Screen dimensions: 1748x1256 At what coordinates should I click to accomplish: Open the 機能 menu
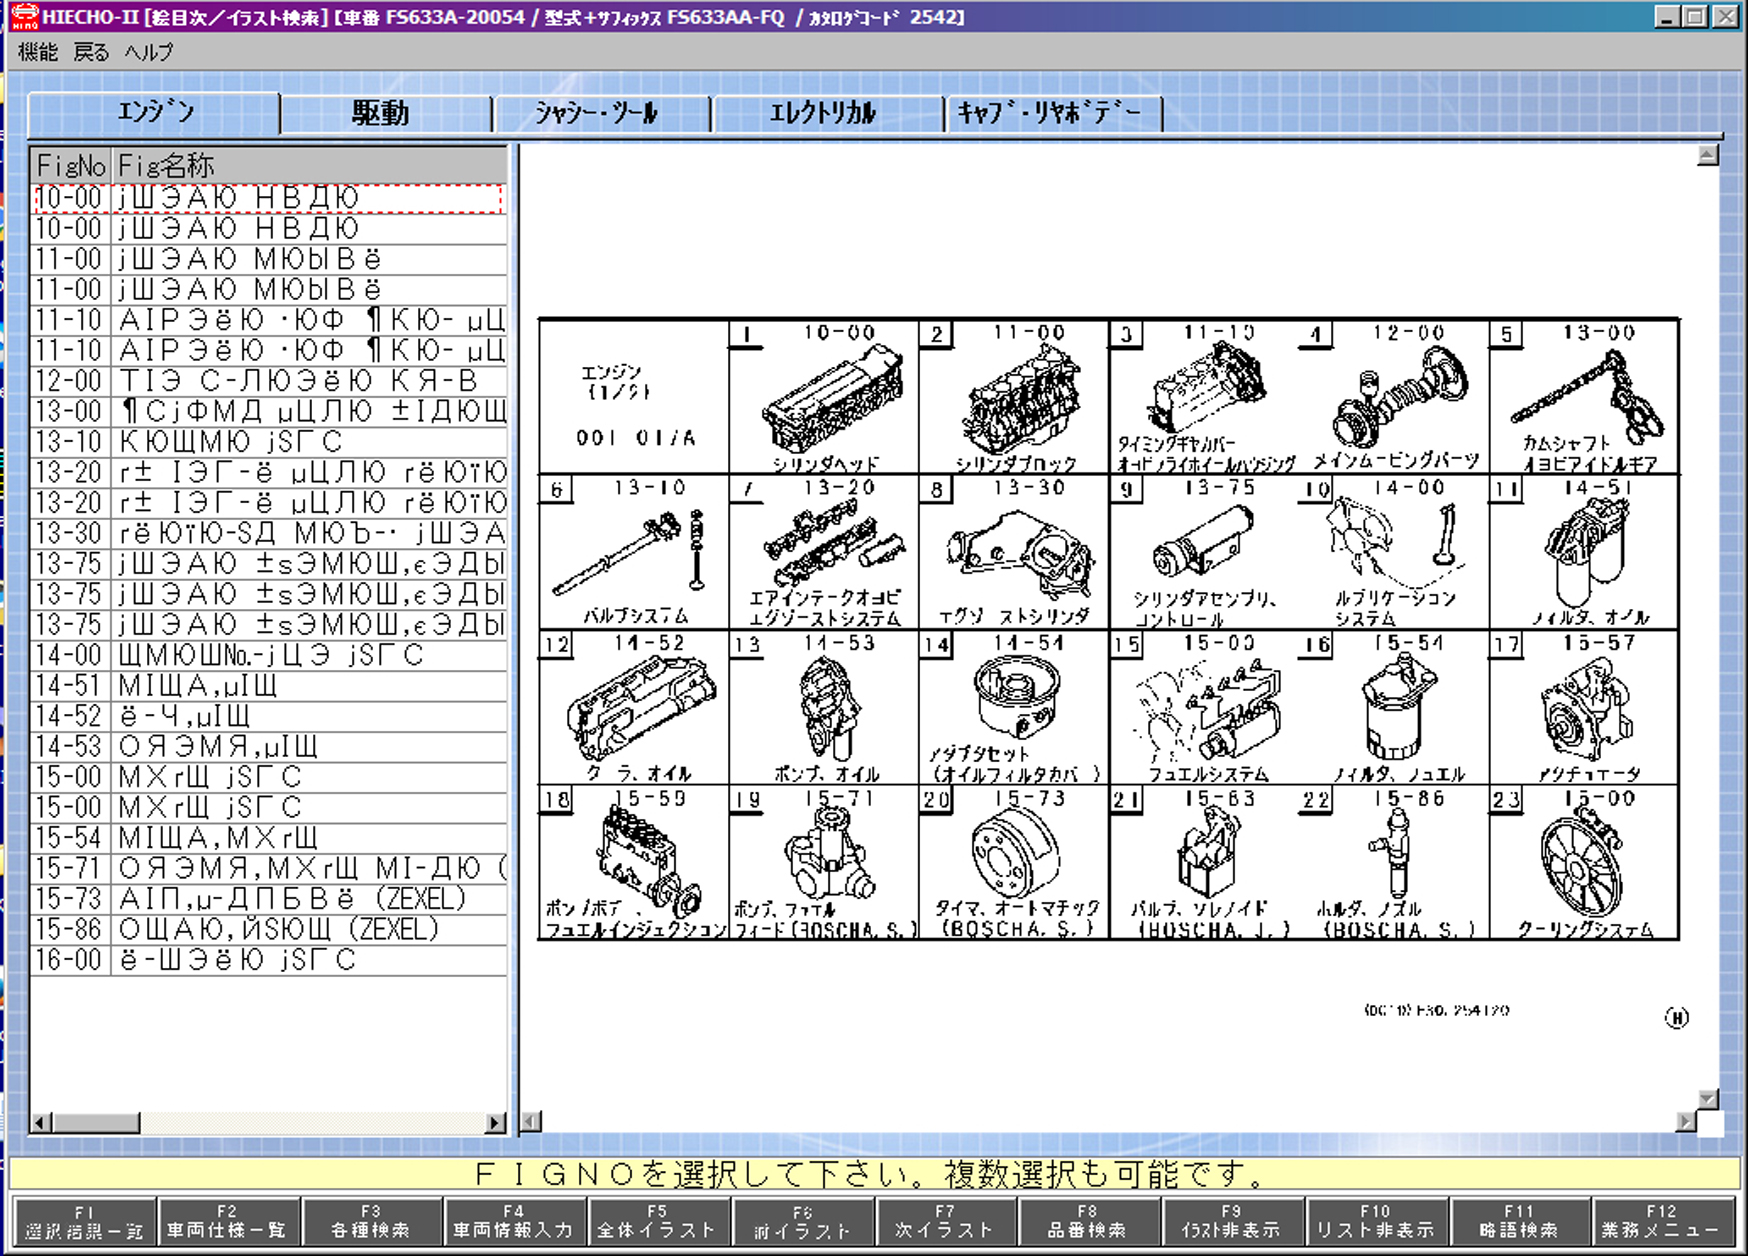(x=38, y=52)
